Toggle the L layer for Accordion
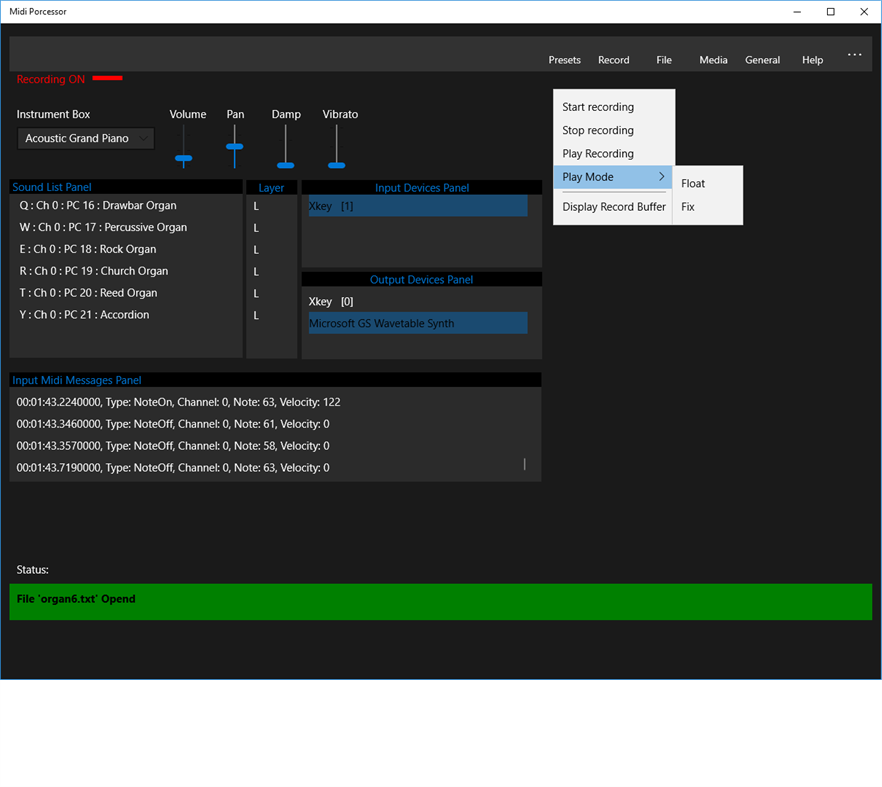This screenshot has width=882, height=787. (x=256, y=315)
